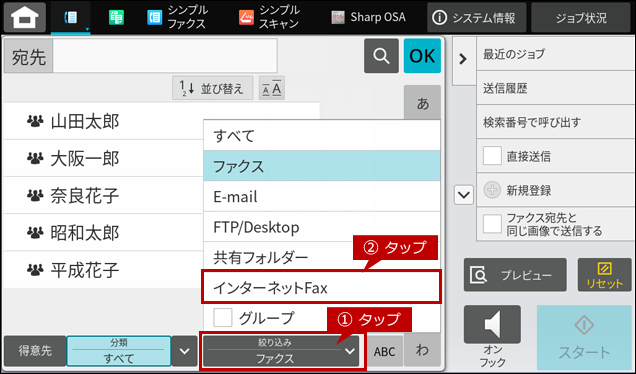Go to the Home screen icon
Screen dimensions: 636x374
pyautogui.click(x=25, y=17)
